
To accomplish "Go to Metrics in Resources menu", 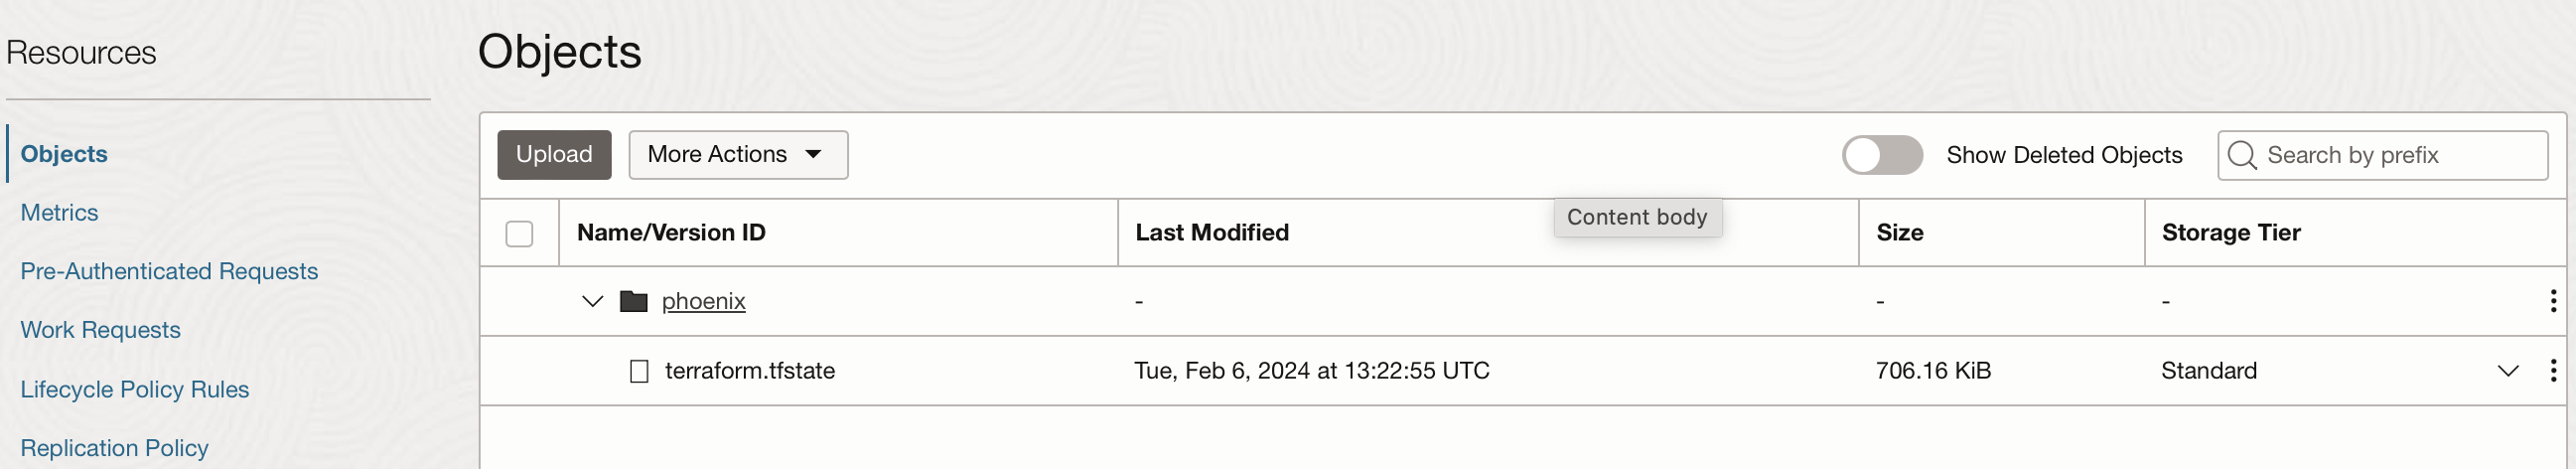I will [x=59, y=213].
